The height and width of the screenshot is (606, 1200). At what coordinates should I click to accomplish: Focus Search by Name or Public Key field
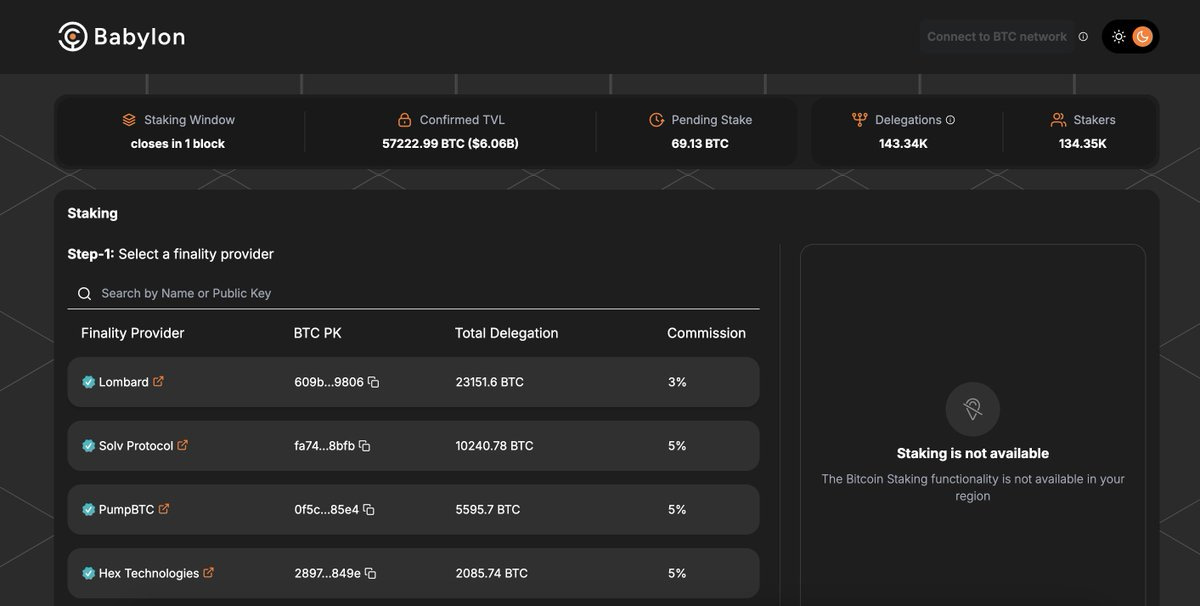pyautogui.click(x=413, y=293)
